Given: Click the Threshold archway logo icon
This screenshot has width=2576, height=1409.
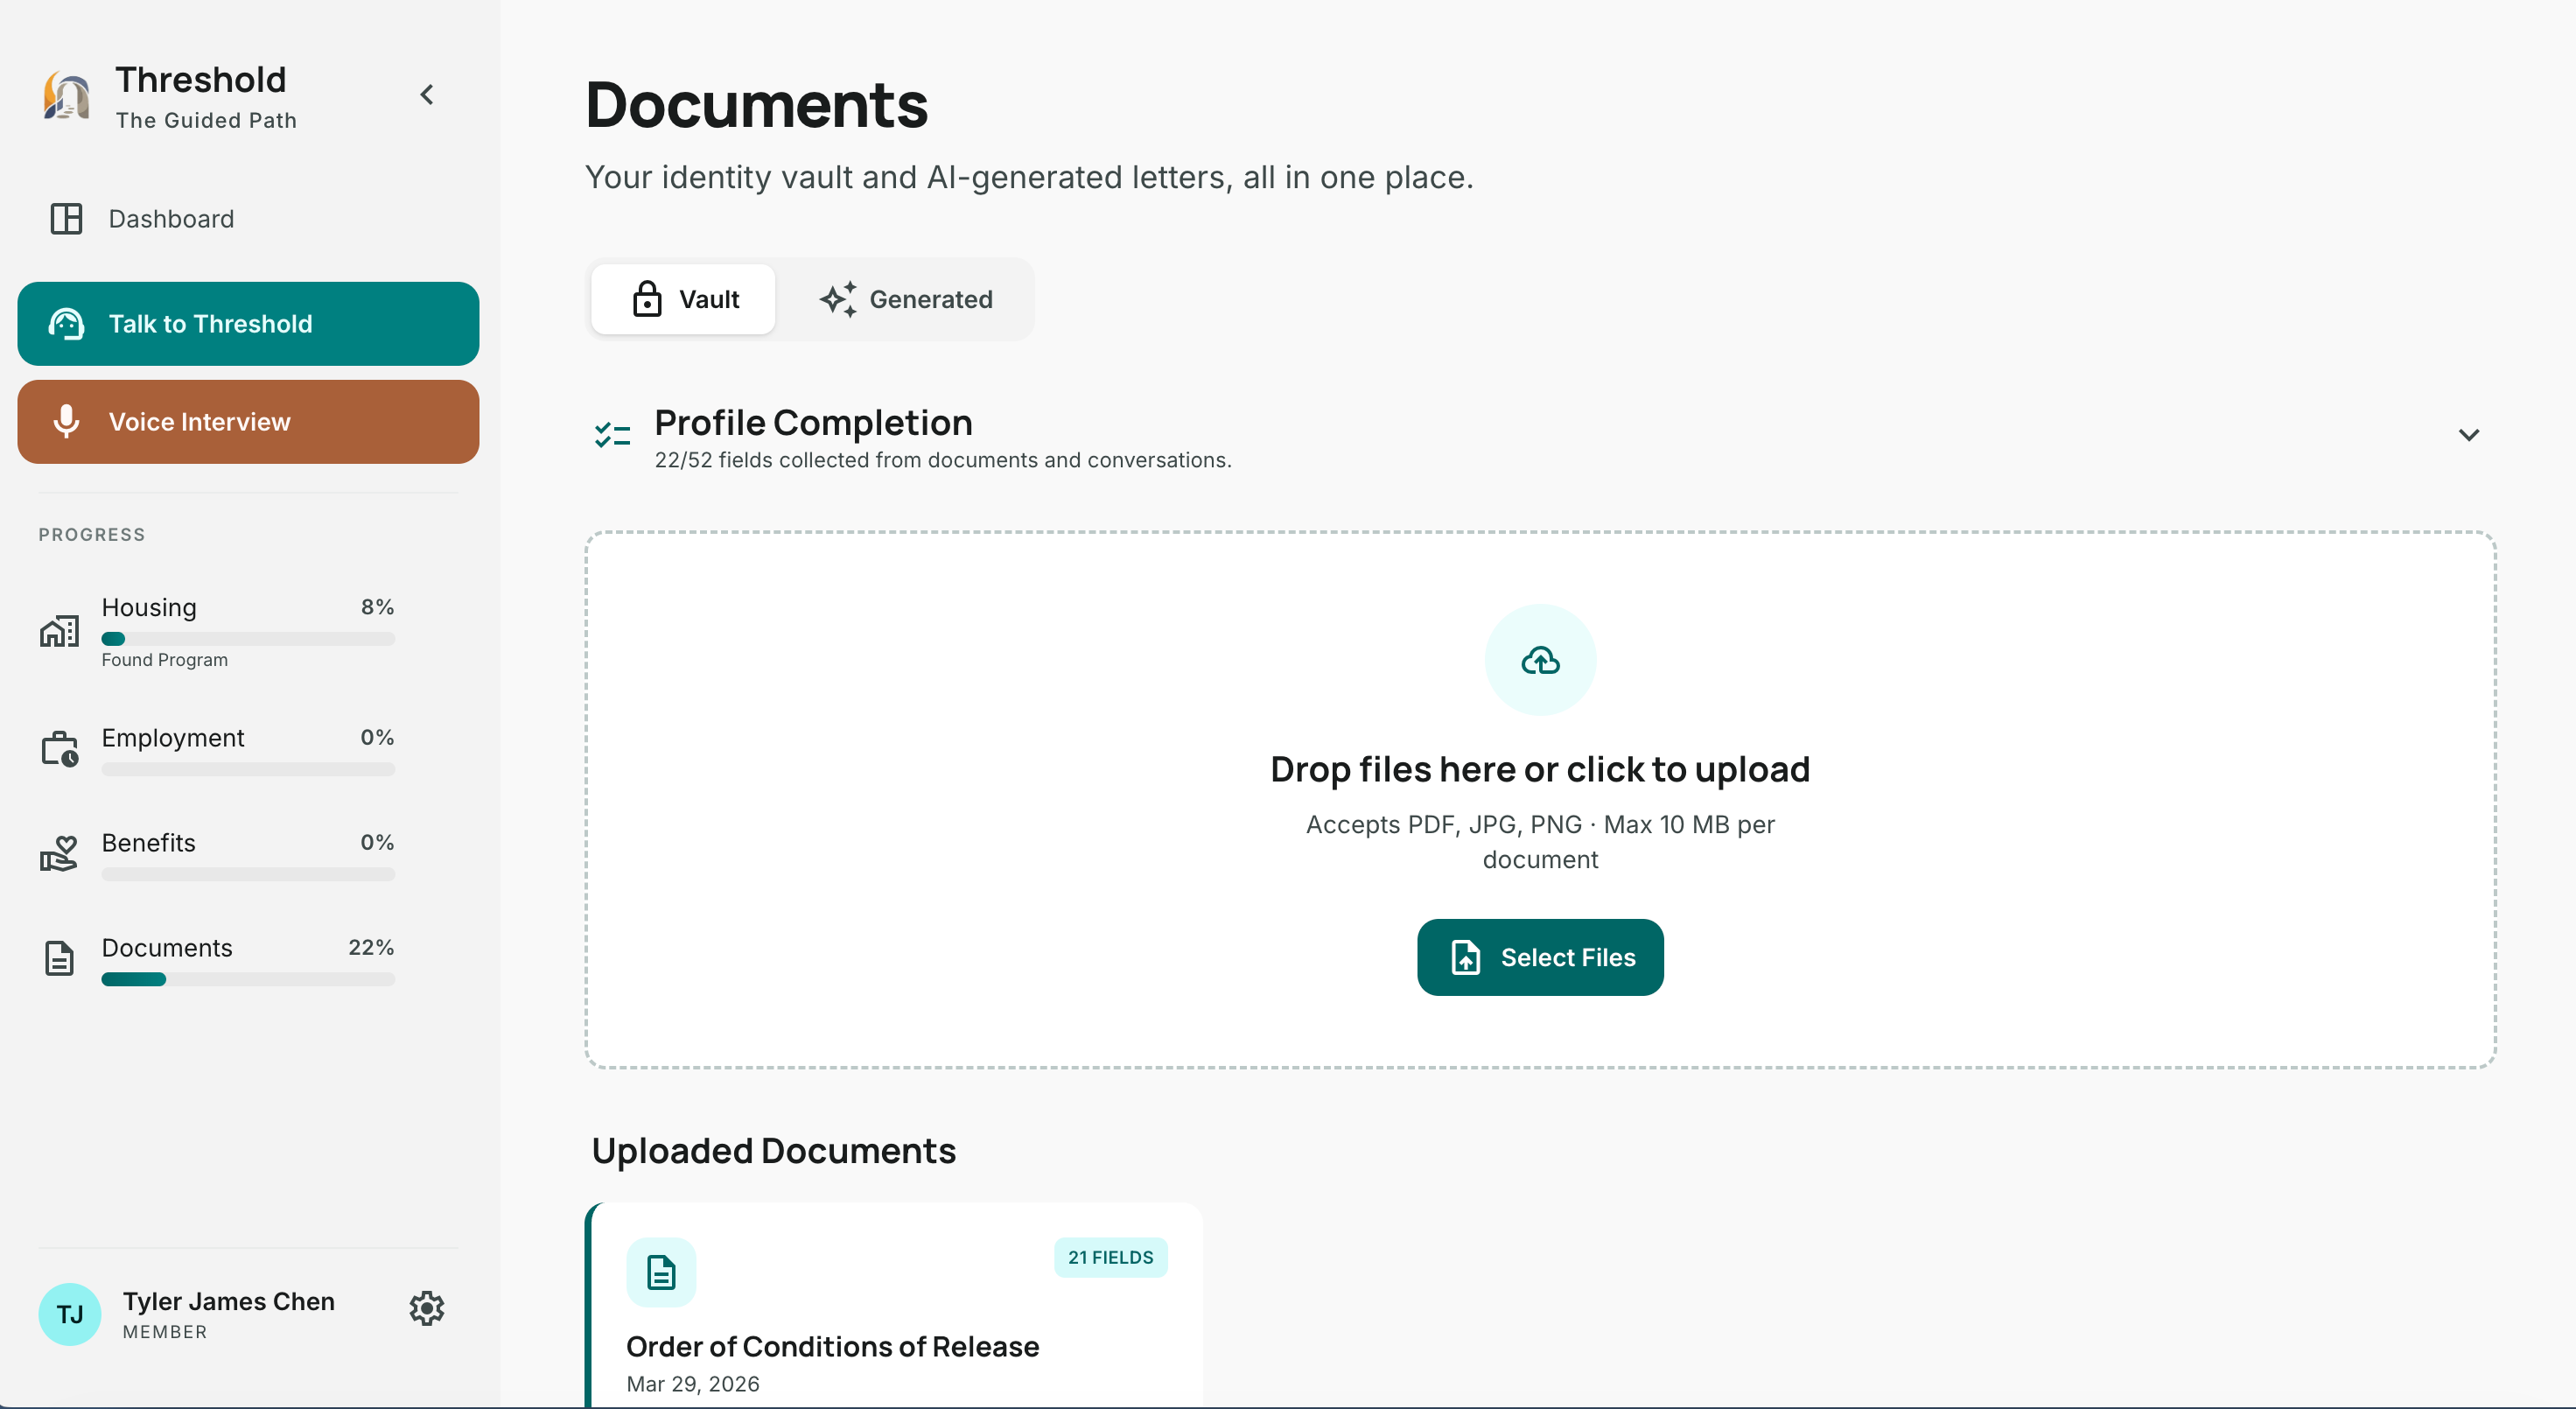Looking at the screenshot, I should tap(66, 97).
